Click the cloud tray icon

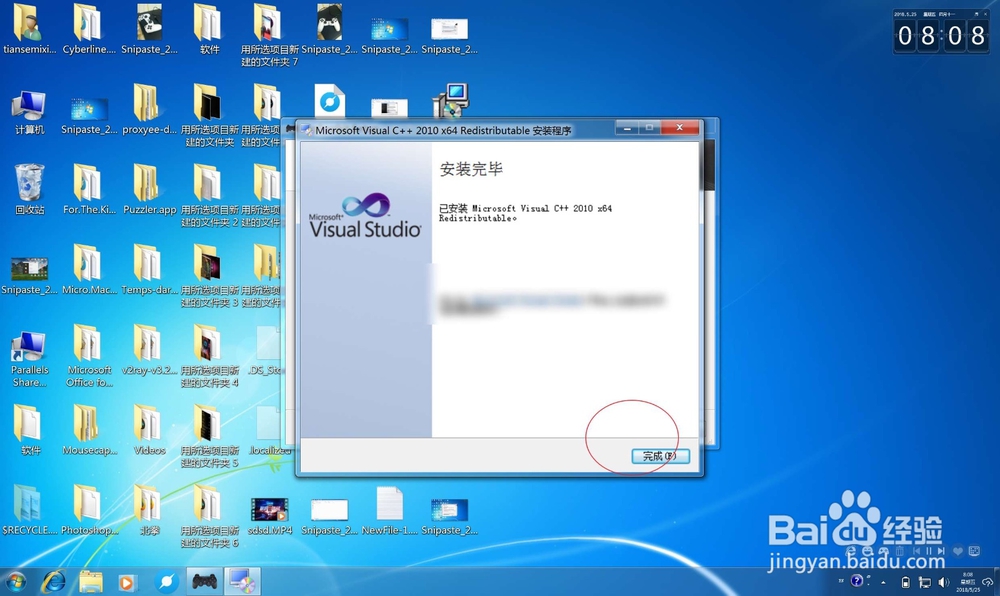click(x=988, y=582)
